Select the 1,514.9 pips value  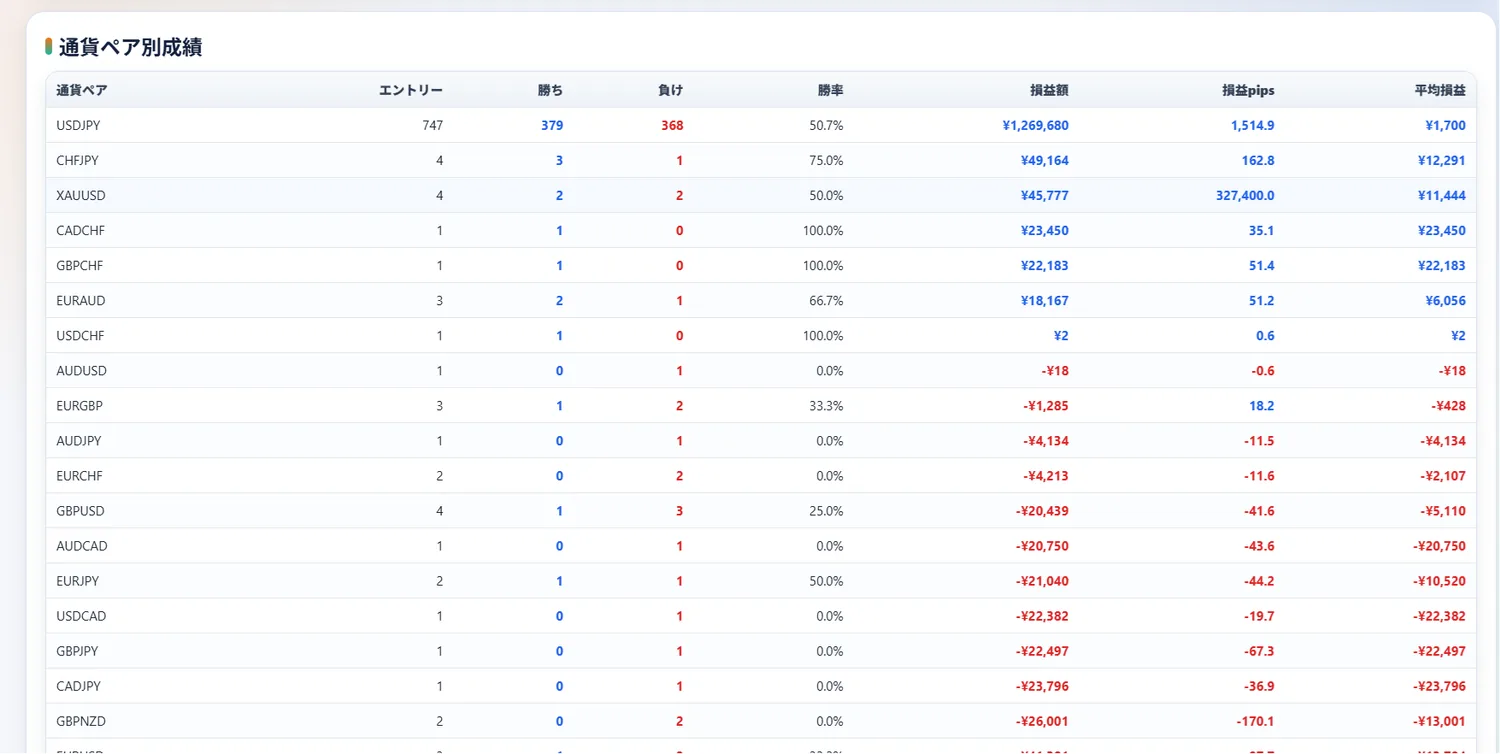click(1253, 125)
